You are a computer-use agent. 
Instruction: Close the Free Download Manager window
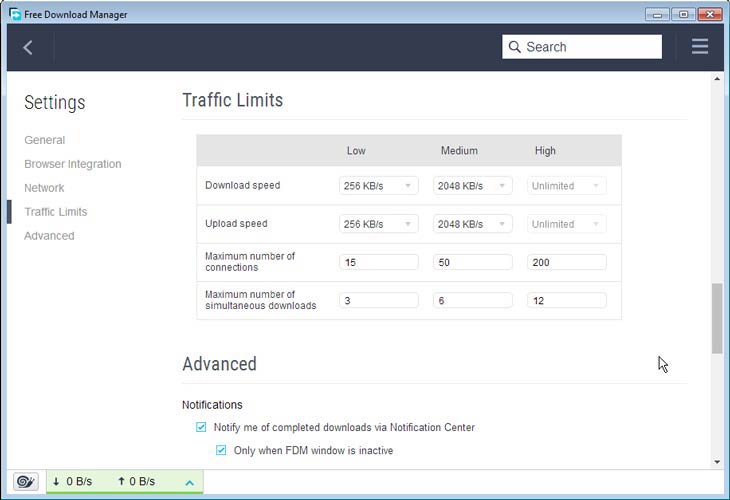pos(710,14)
